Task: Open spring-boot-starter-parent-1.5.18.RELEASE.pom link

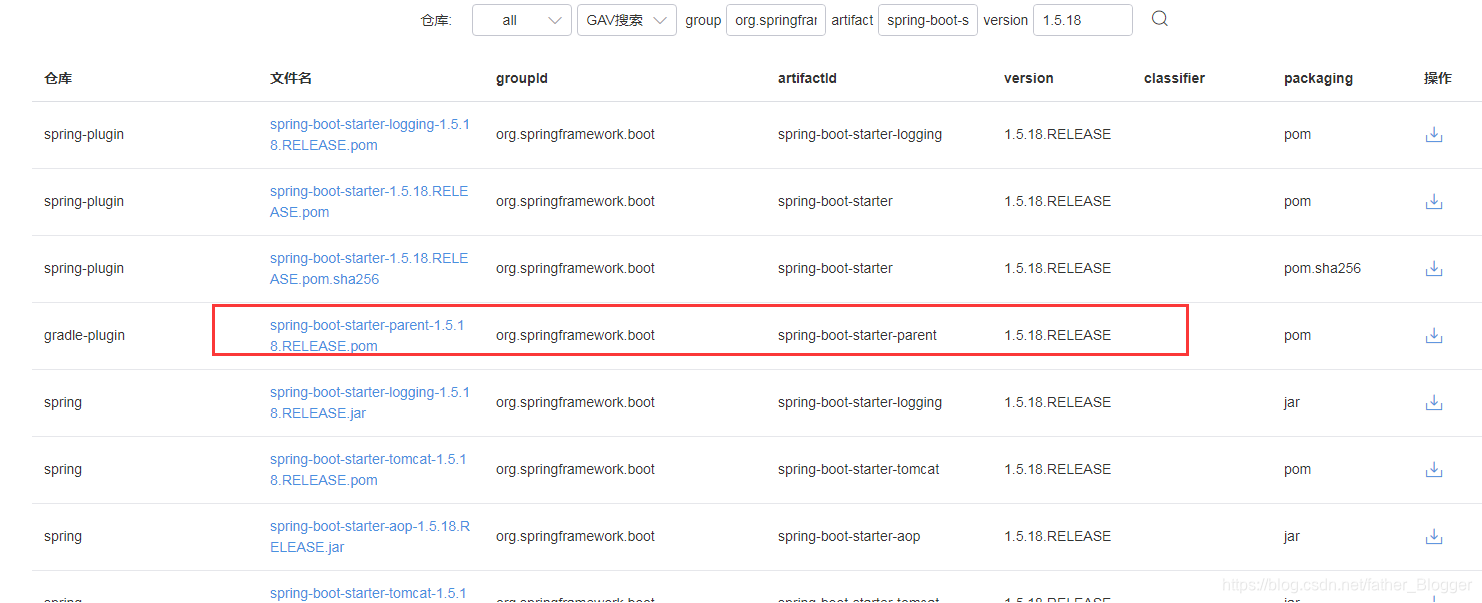Action: [367, 335]
